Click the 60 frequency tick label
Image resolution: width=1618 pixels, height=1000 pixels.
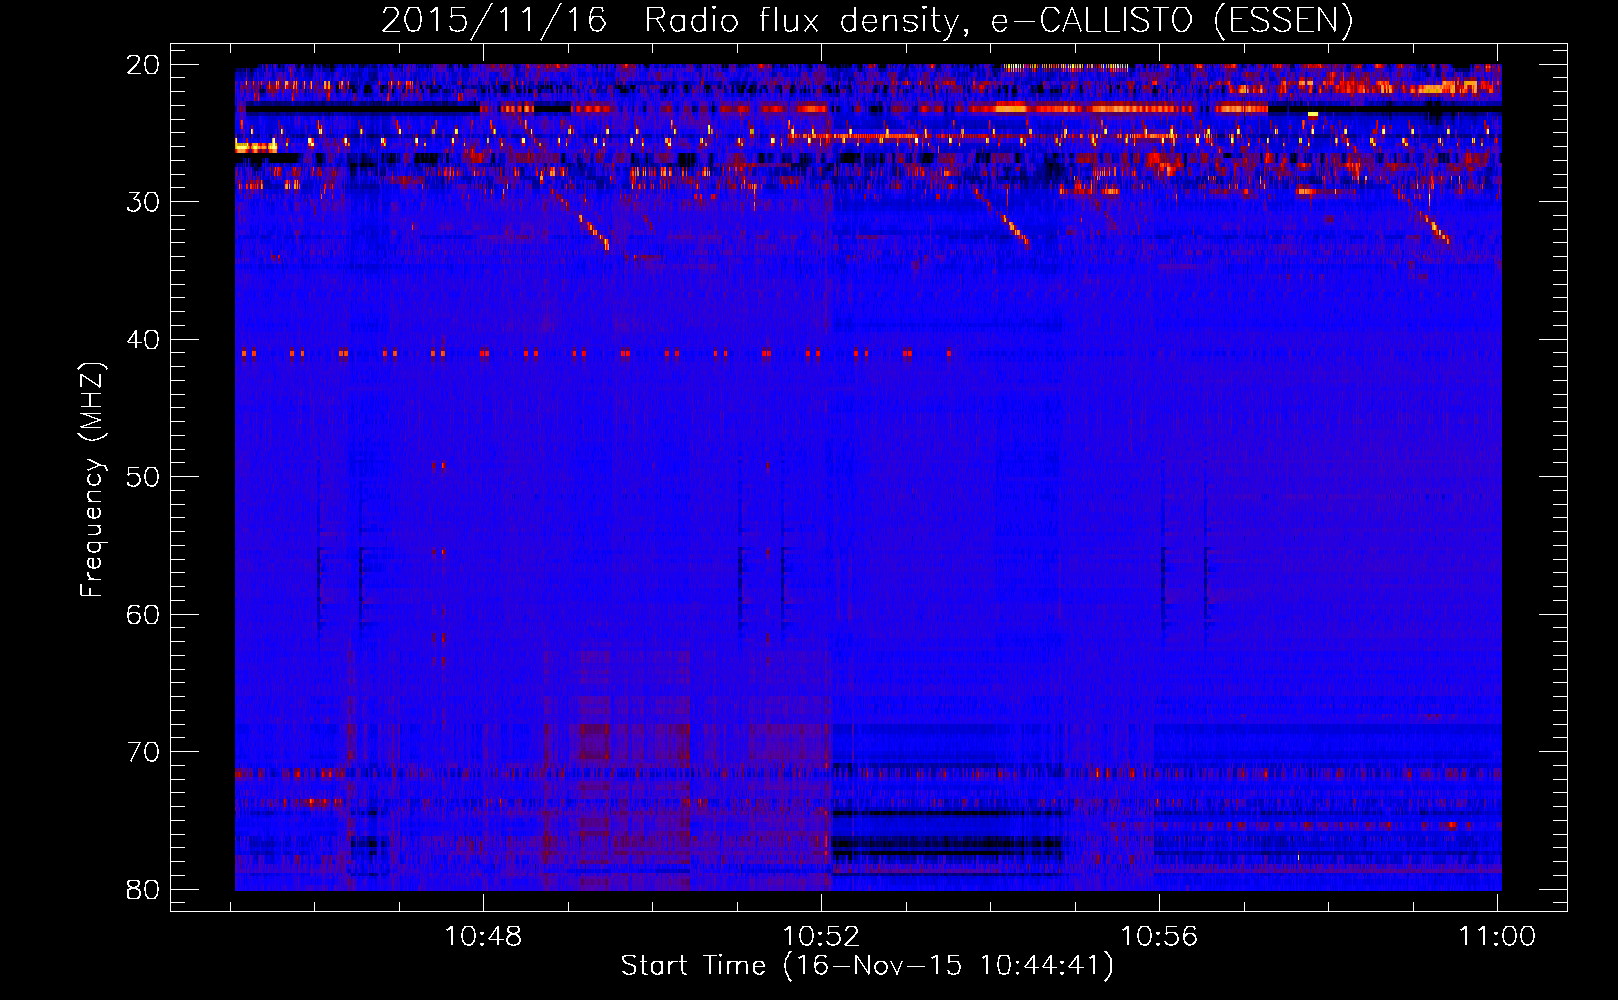click(x=144, y=614)
